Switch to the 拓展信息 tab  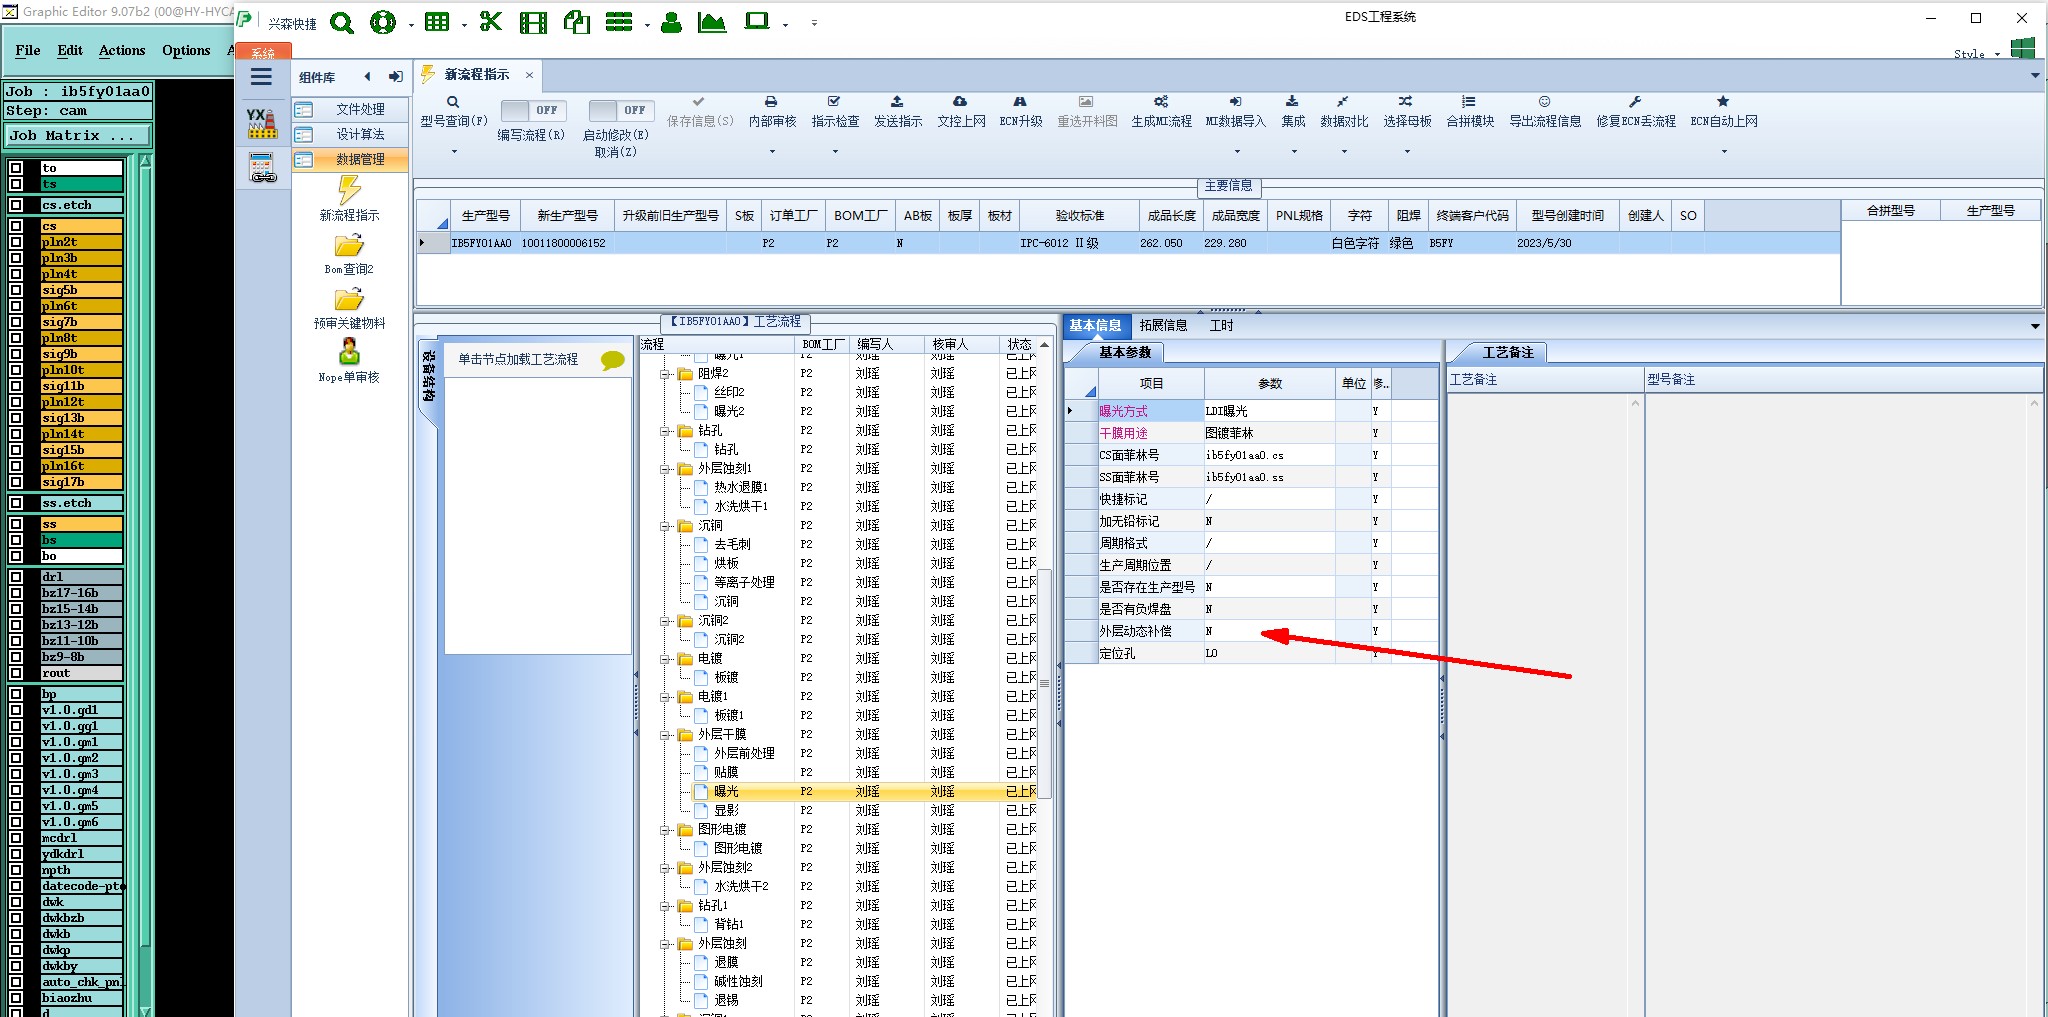pos(1163,325)
